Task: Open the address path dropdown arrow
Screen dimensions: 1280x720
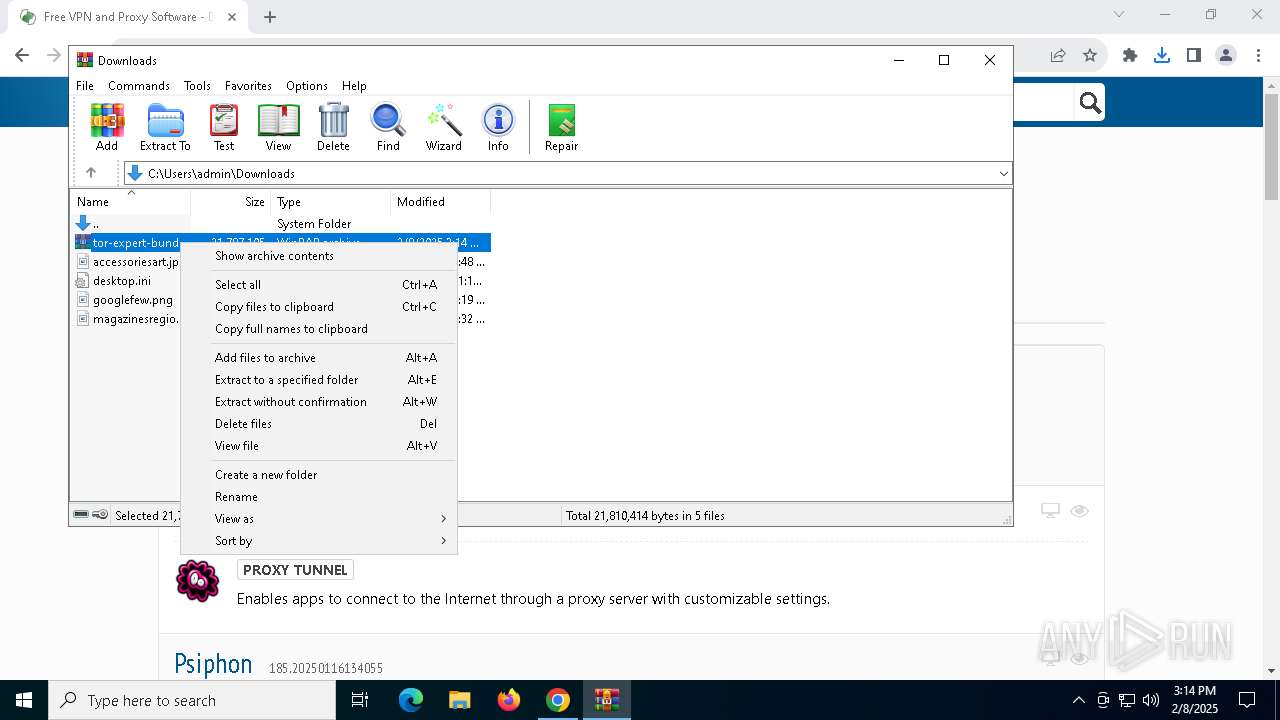Action: 1004,174
